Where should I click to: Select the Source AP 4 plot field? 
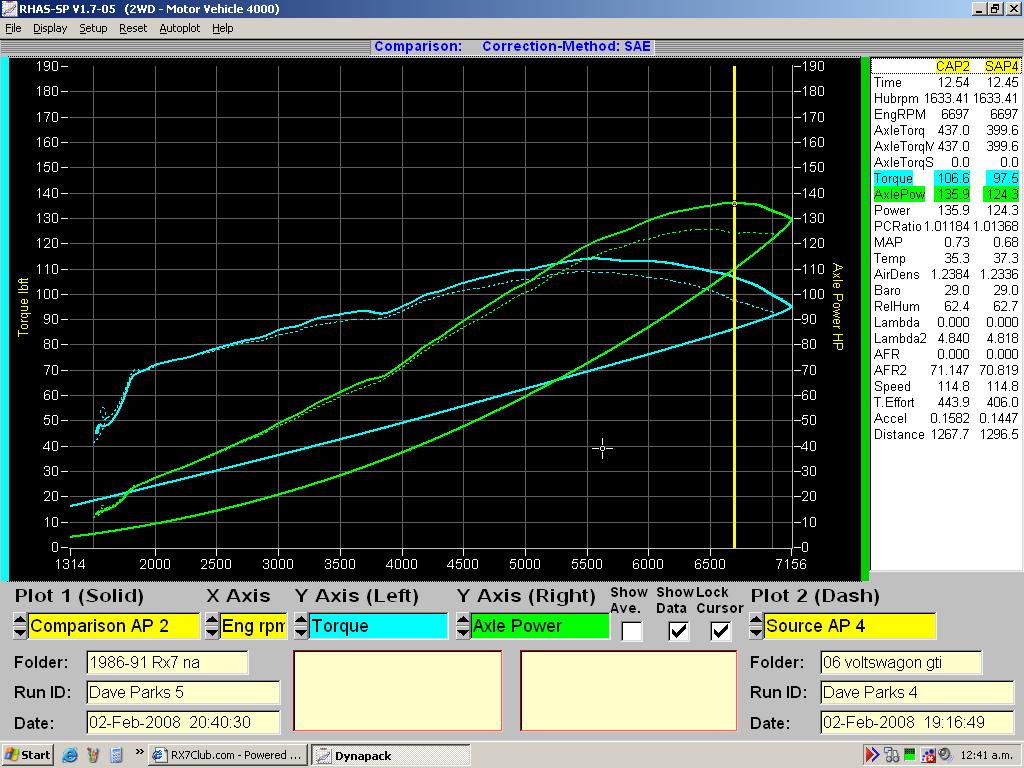tap(850, 626)
